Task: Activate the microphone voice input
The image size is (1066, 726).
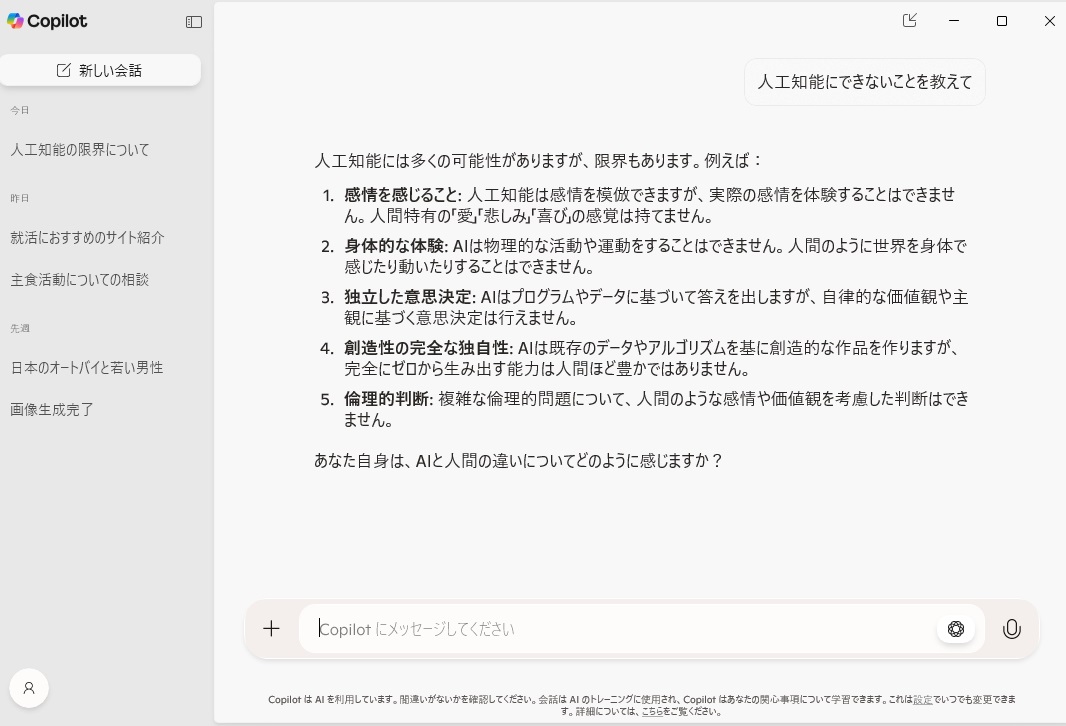Action: (1012, 629)
